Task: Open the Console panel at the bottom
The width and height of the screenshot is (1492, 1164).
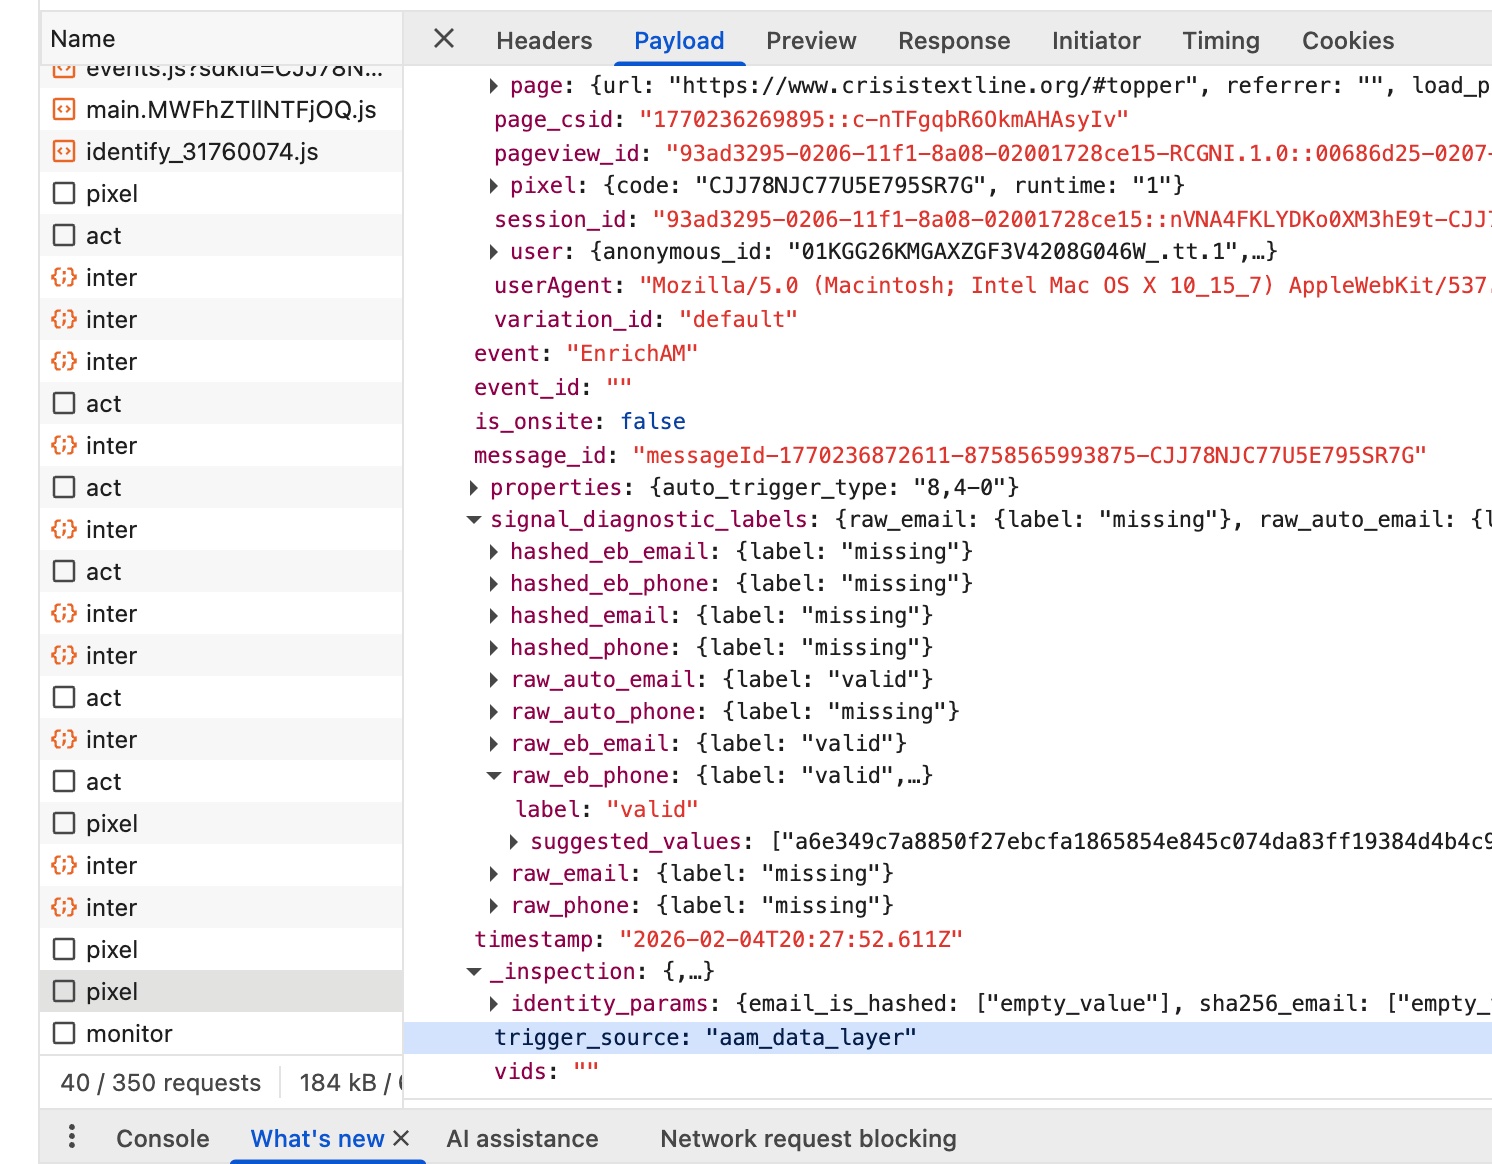Action: pos(162,1138)
